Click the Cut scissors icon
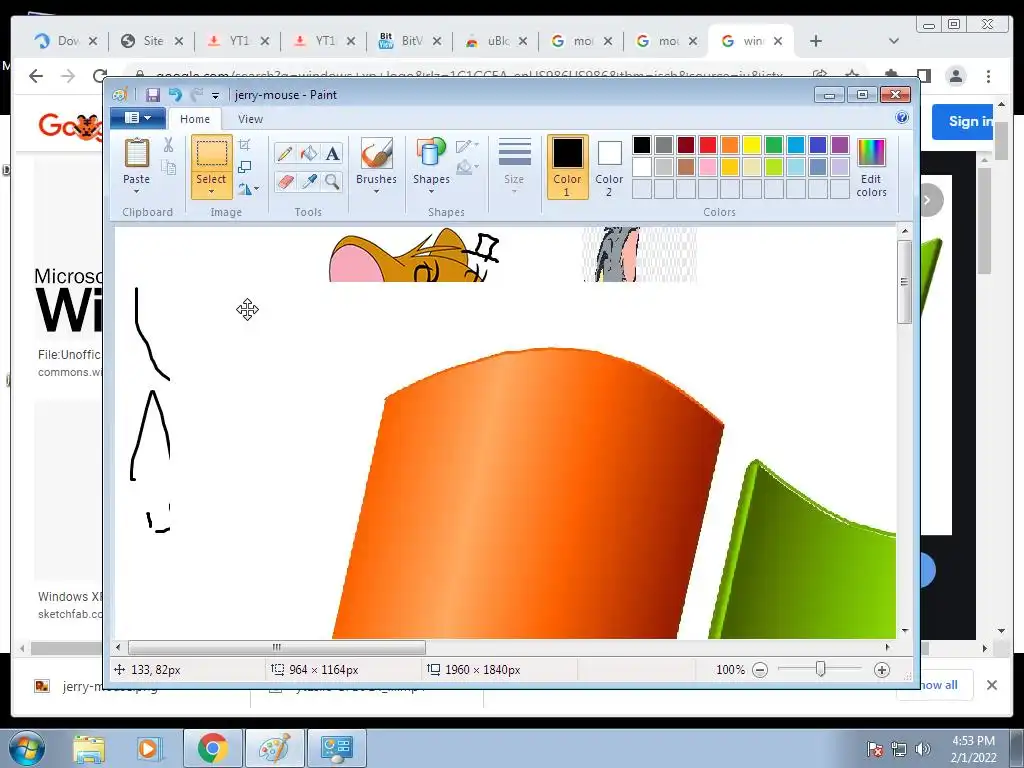This screenshot has height=768, width=1024. tap(168, 145)
